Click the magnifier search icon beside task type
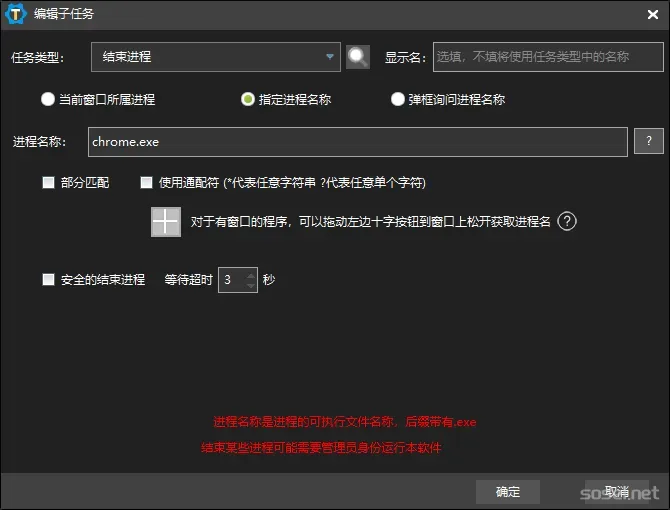The image size is (670, 510). [358, 57]
